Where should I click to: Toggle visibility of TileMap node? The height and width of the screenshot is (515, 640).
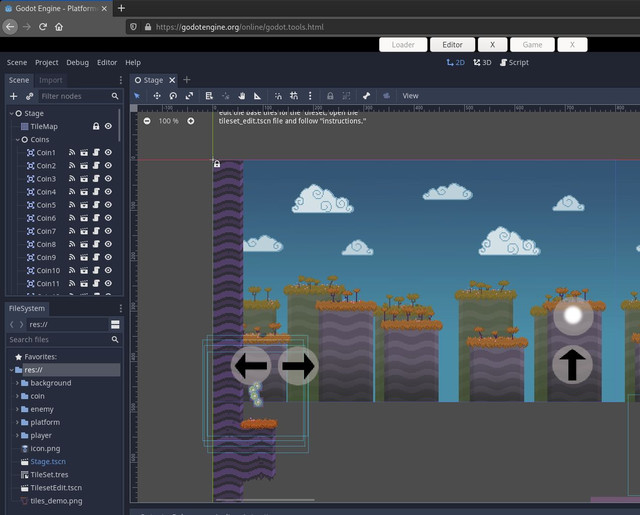click(108, 127)
